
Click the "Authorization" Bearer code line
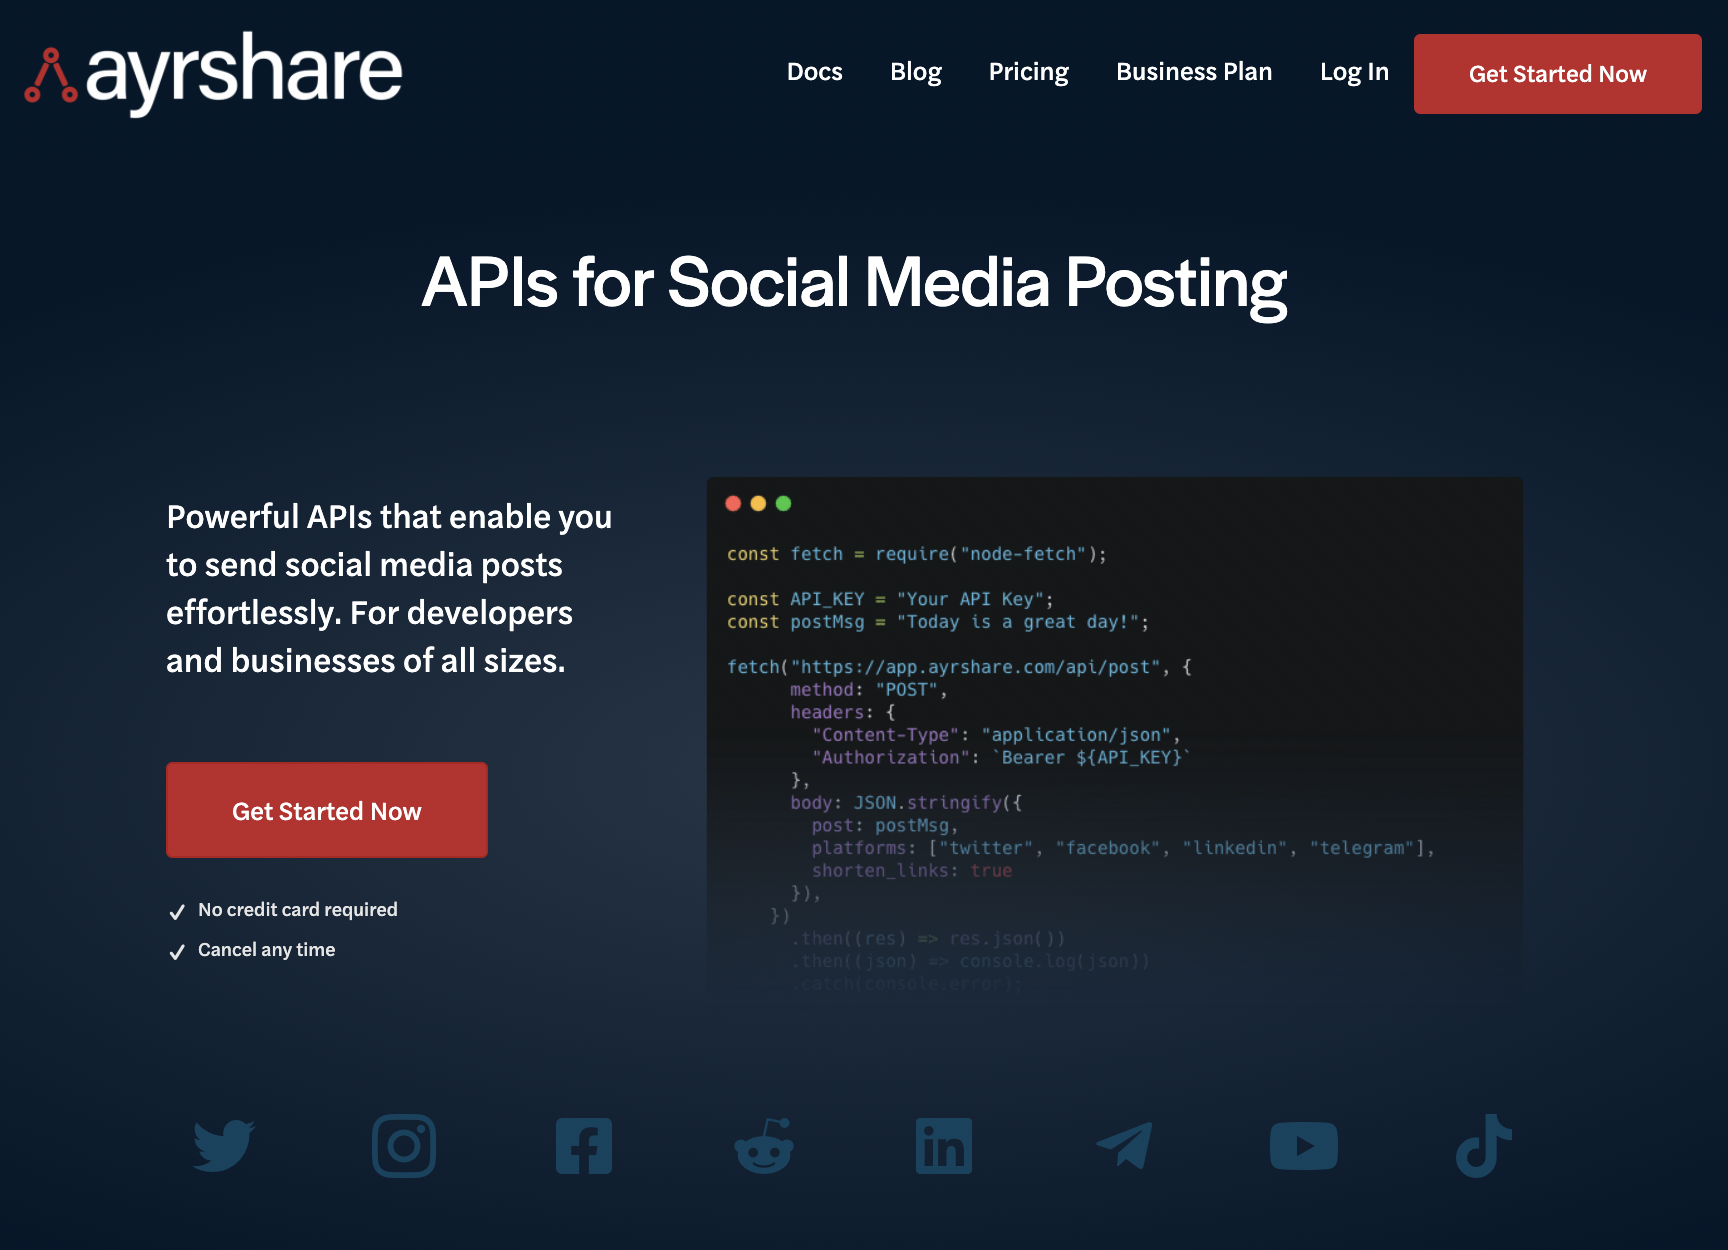[x=1001, y=758]
